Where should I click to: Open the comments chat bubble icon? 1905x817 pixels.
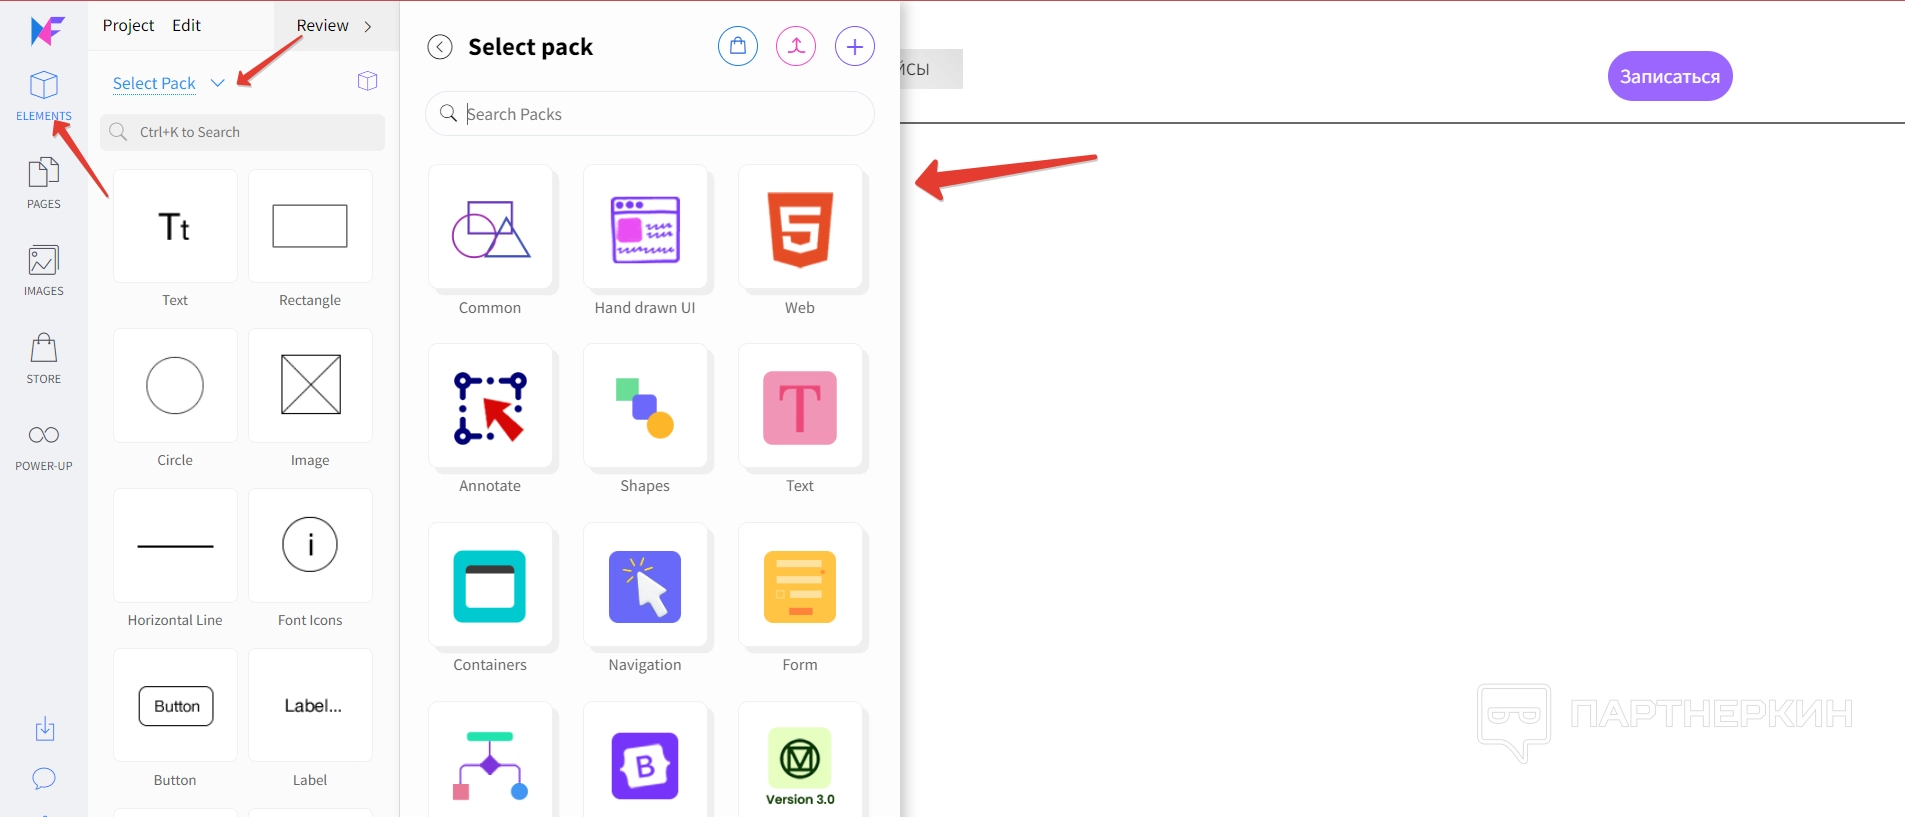click(44, 779)
